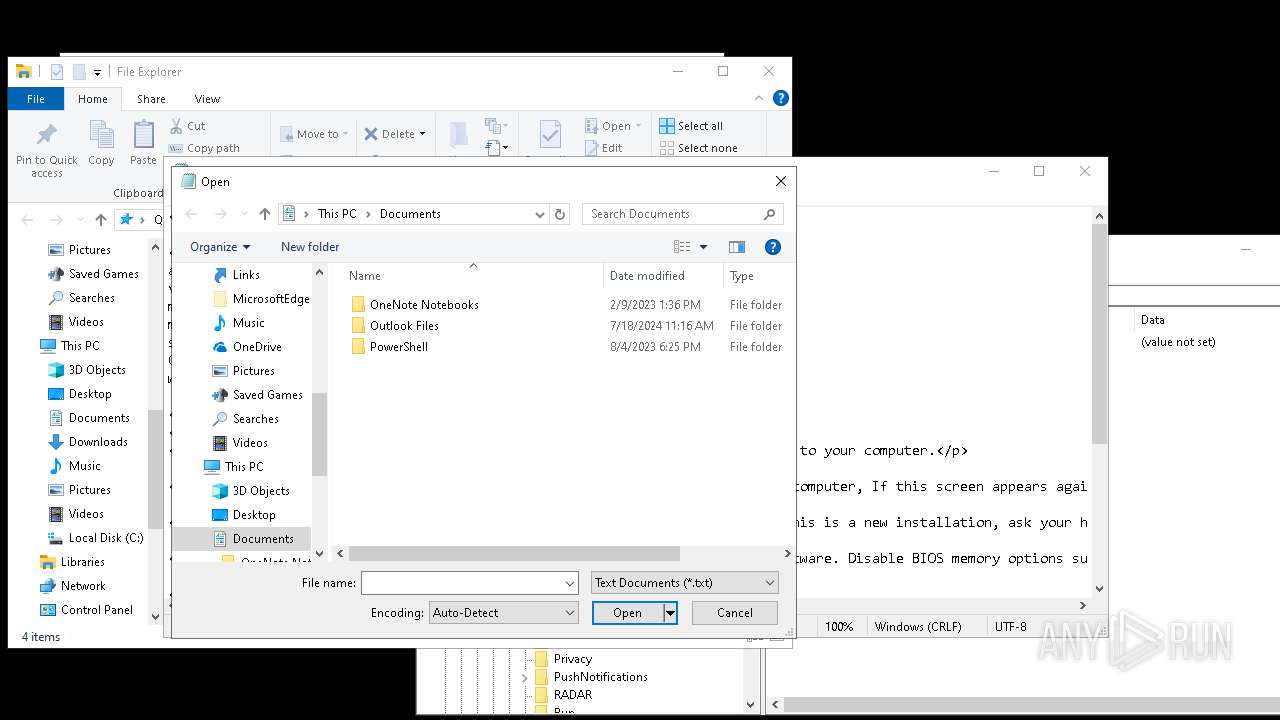Click the Edit item in File Explorer ribbon
Screen dimensions: 1280x720
tap(603, 148)
